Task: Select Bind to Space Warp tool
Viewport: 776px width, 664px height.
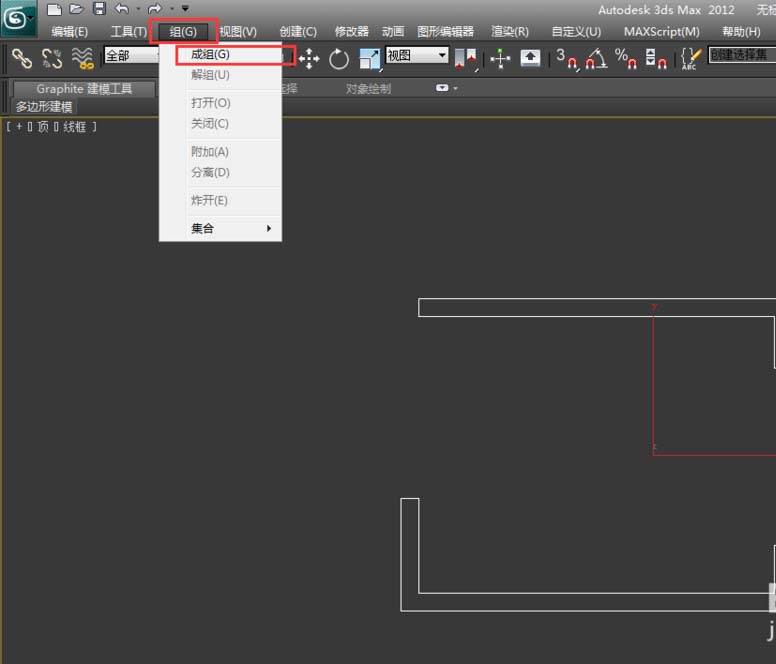Action: click(83, 58)
